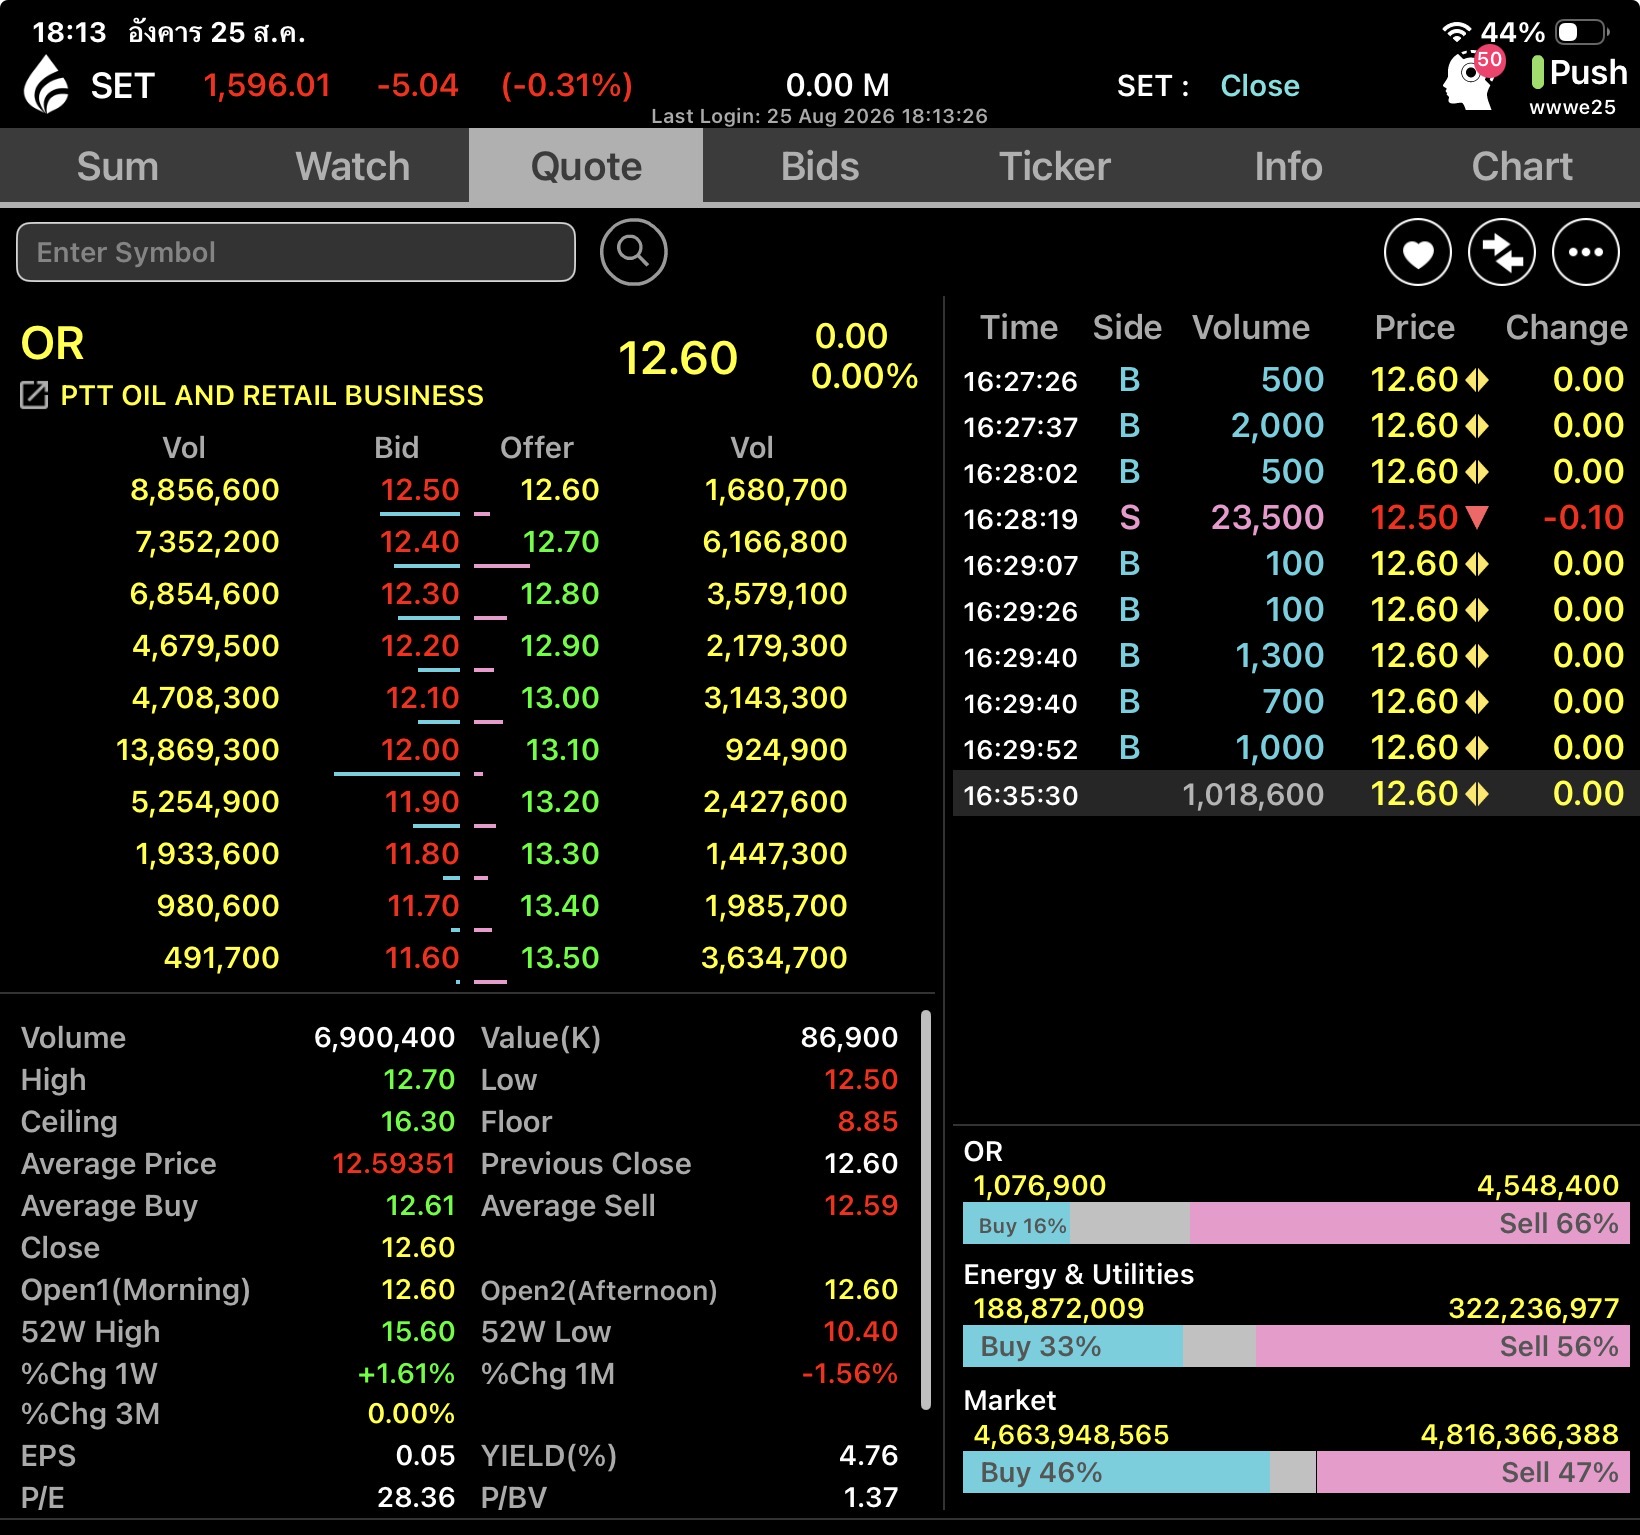1640x1535 pixels.
Task: Tap the Average Price value 12.59351
Action: [x=393, y=1164]
